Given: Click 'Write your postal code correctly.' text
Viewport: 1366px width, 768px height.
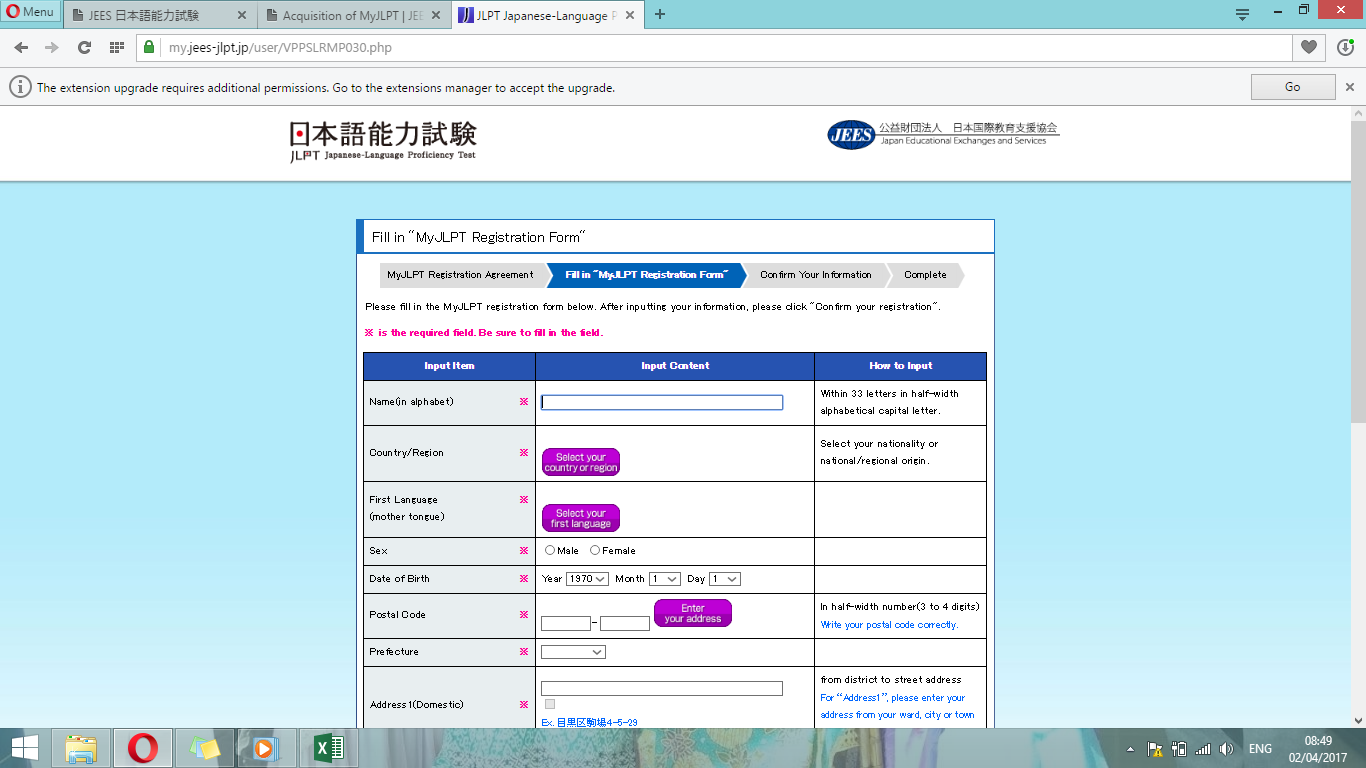Looking at the screenshot, I should coord(889,625).
